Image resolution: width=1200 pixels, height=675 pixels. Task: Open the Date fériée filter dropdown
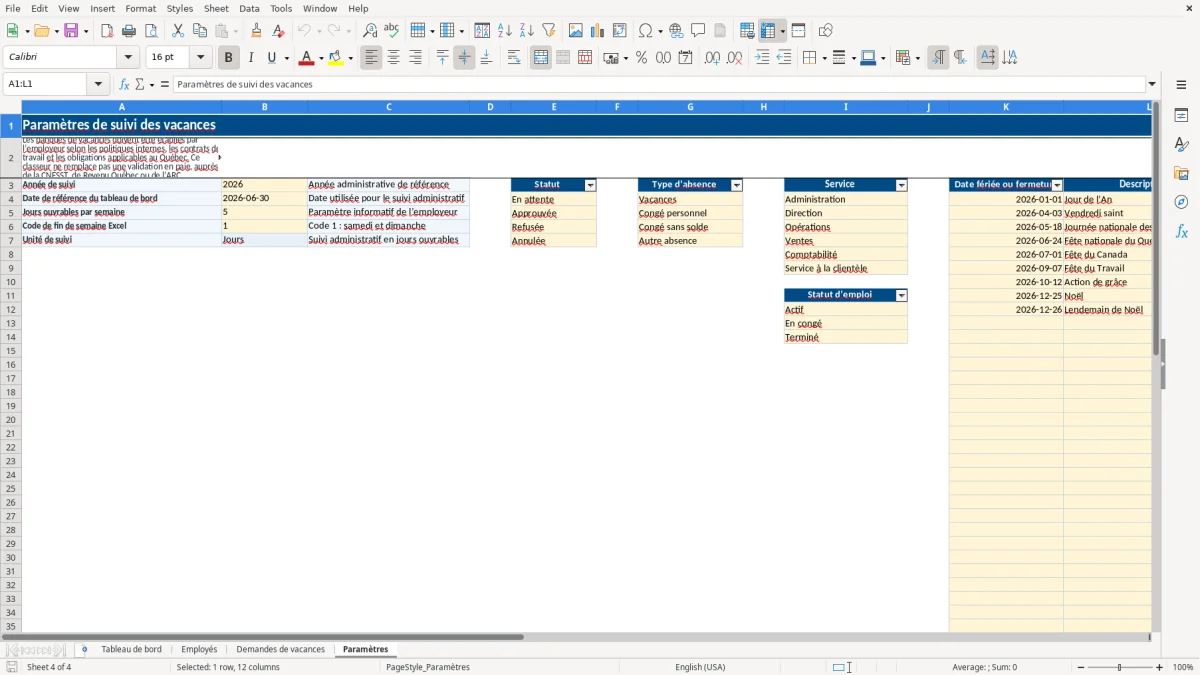pos(1057,185)
